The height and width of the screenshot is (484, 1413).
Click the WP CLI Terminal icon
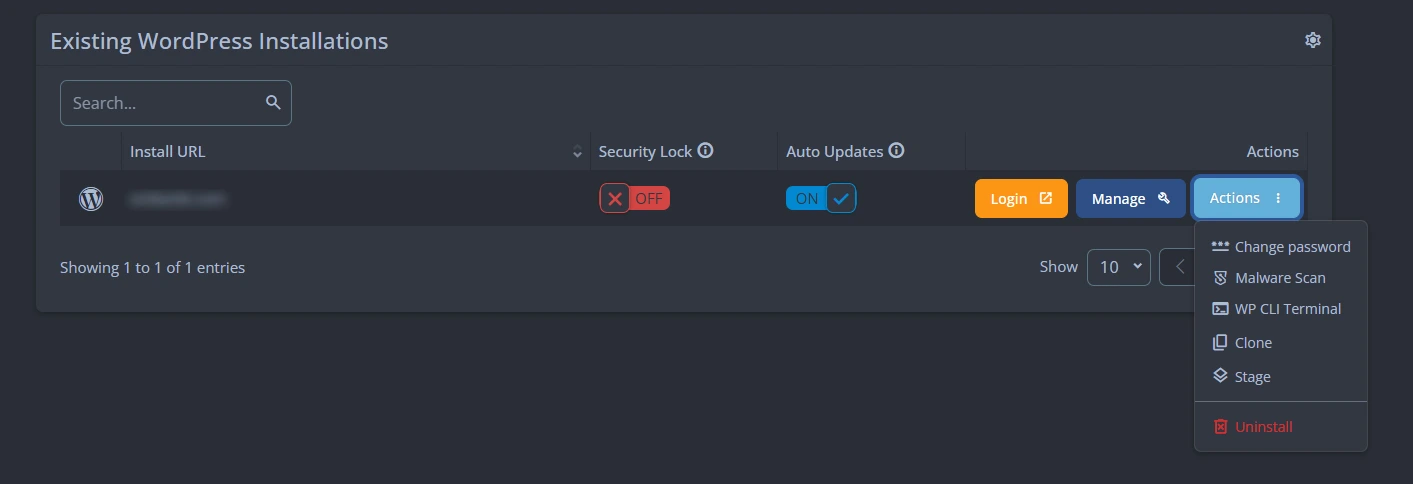coord(1220,309)
